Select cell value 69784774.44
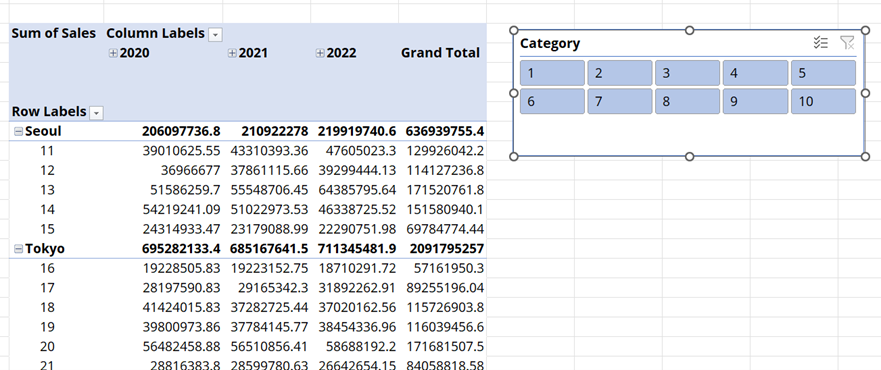 pos(446,229)
